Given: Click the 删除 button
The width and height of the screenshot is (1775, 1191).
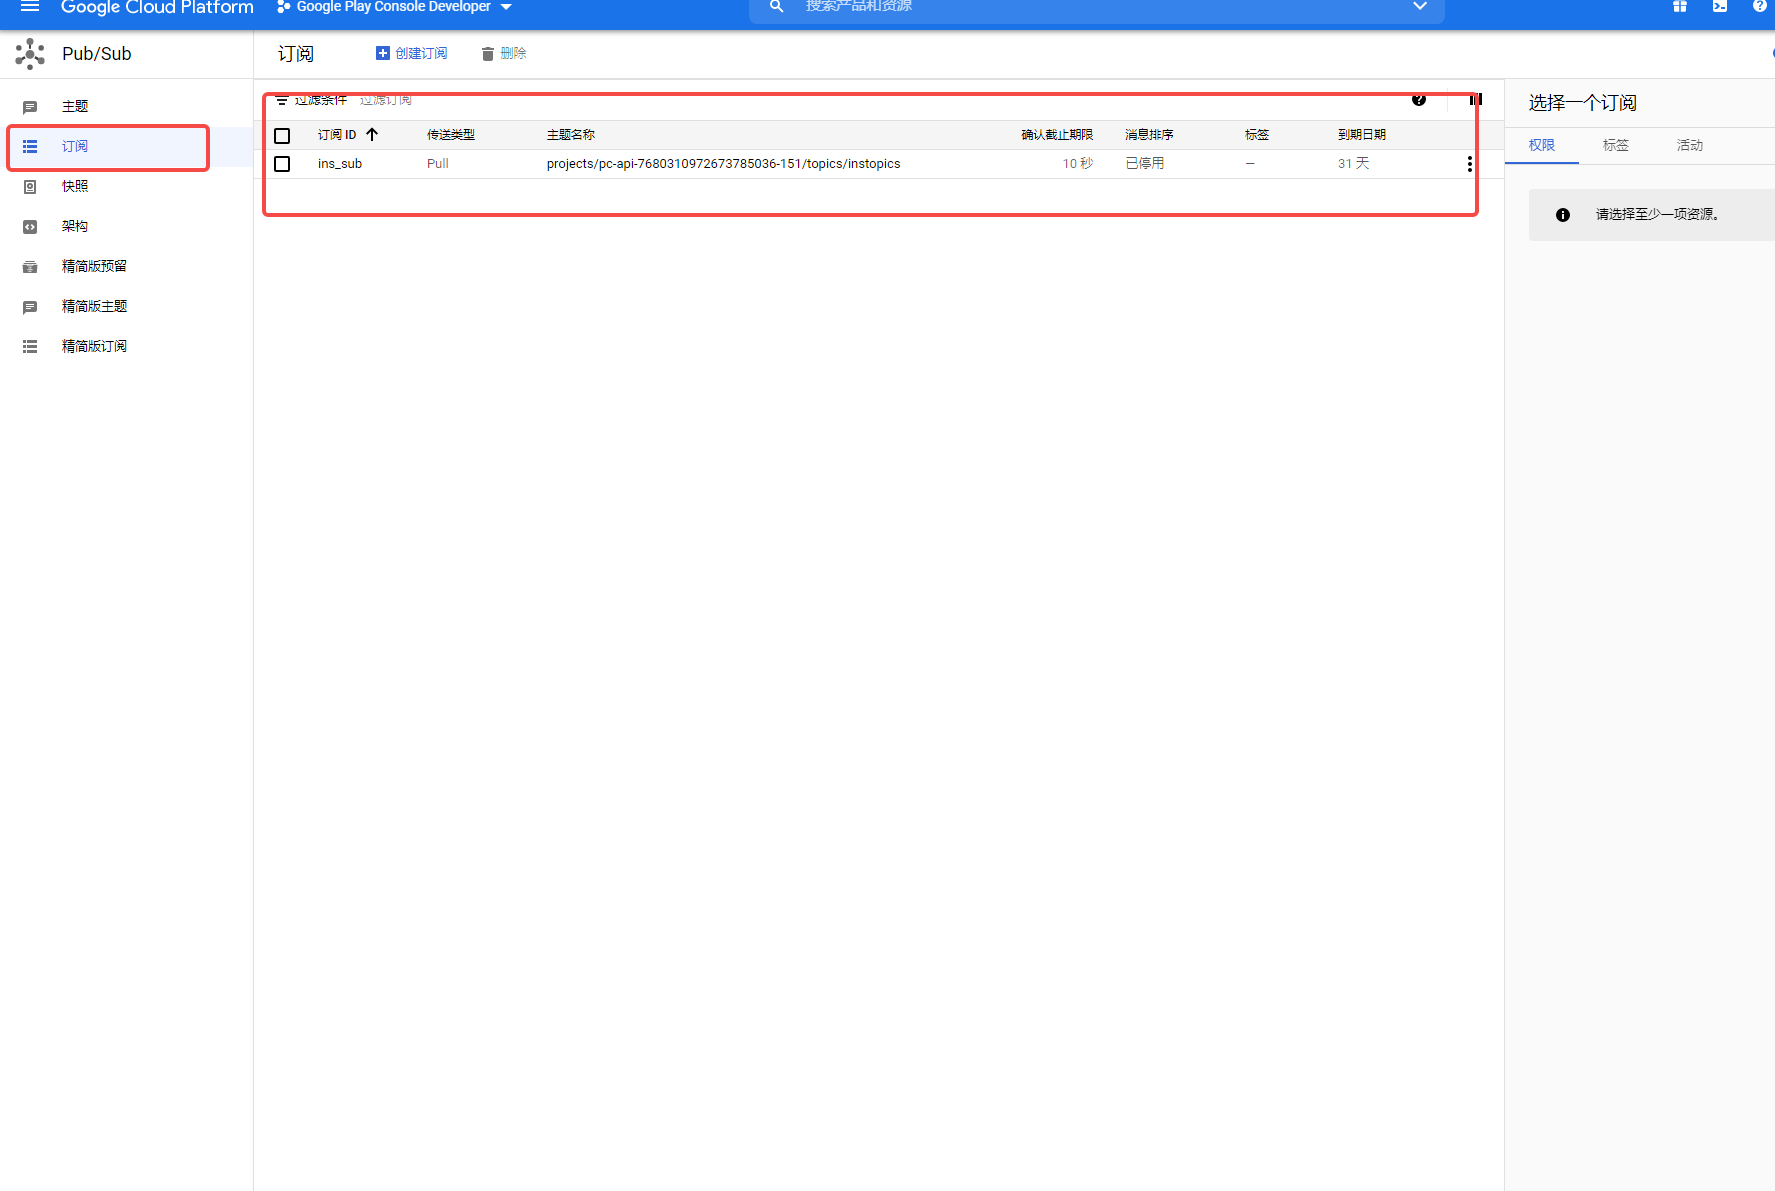Looking at the screenshot, I should click(503, 54).
